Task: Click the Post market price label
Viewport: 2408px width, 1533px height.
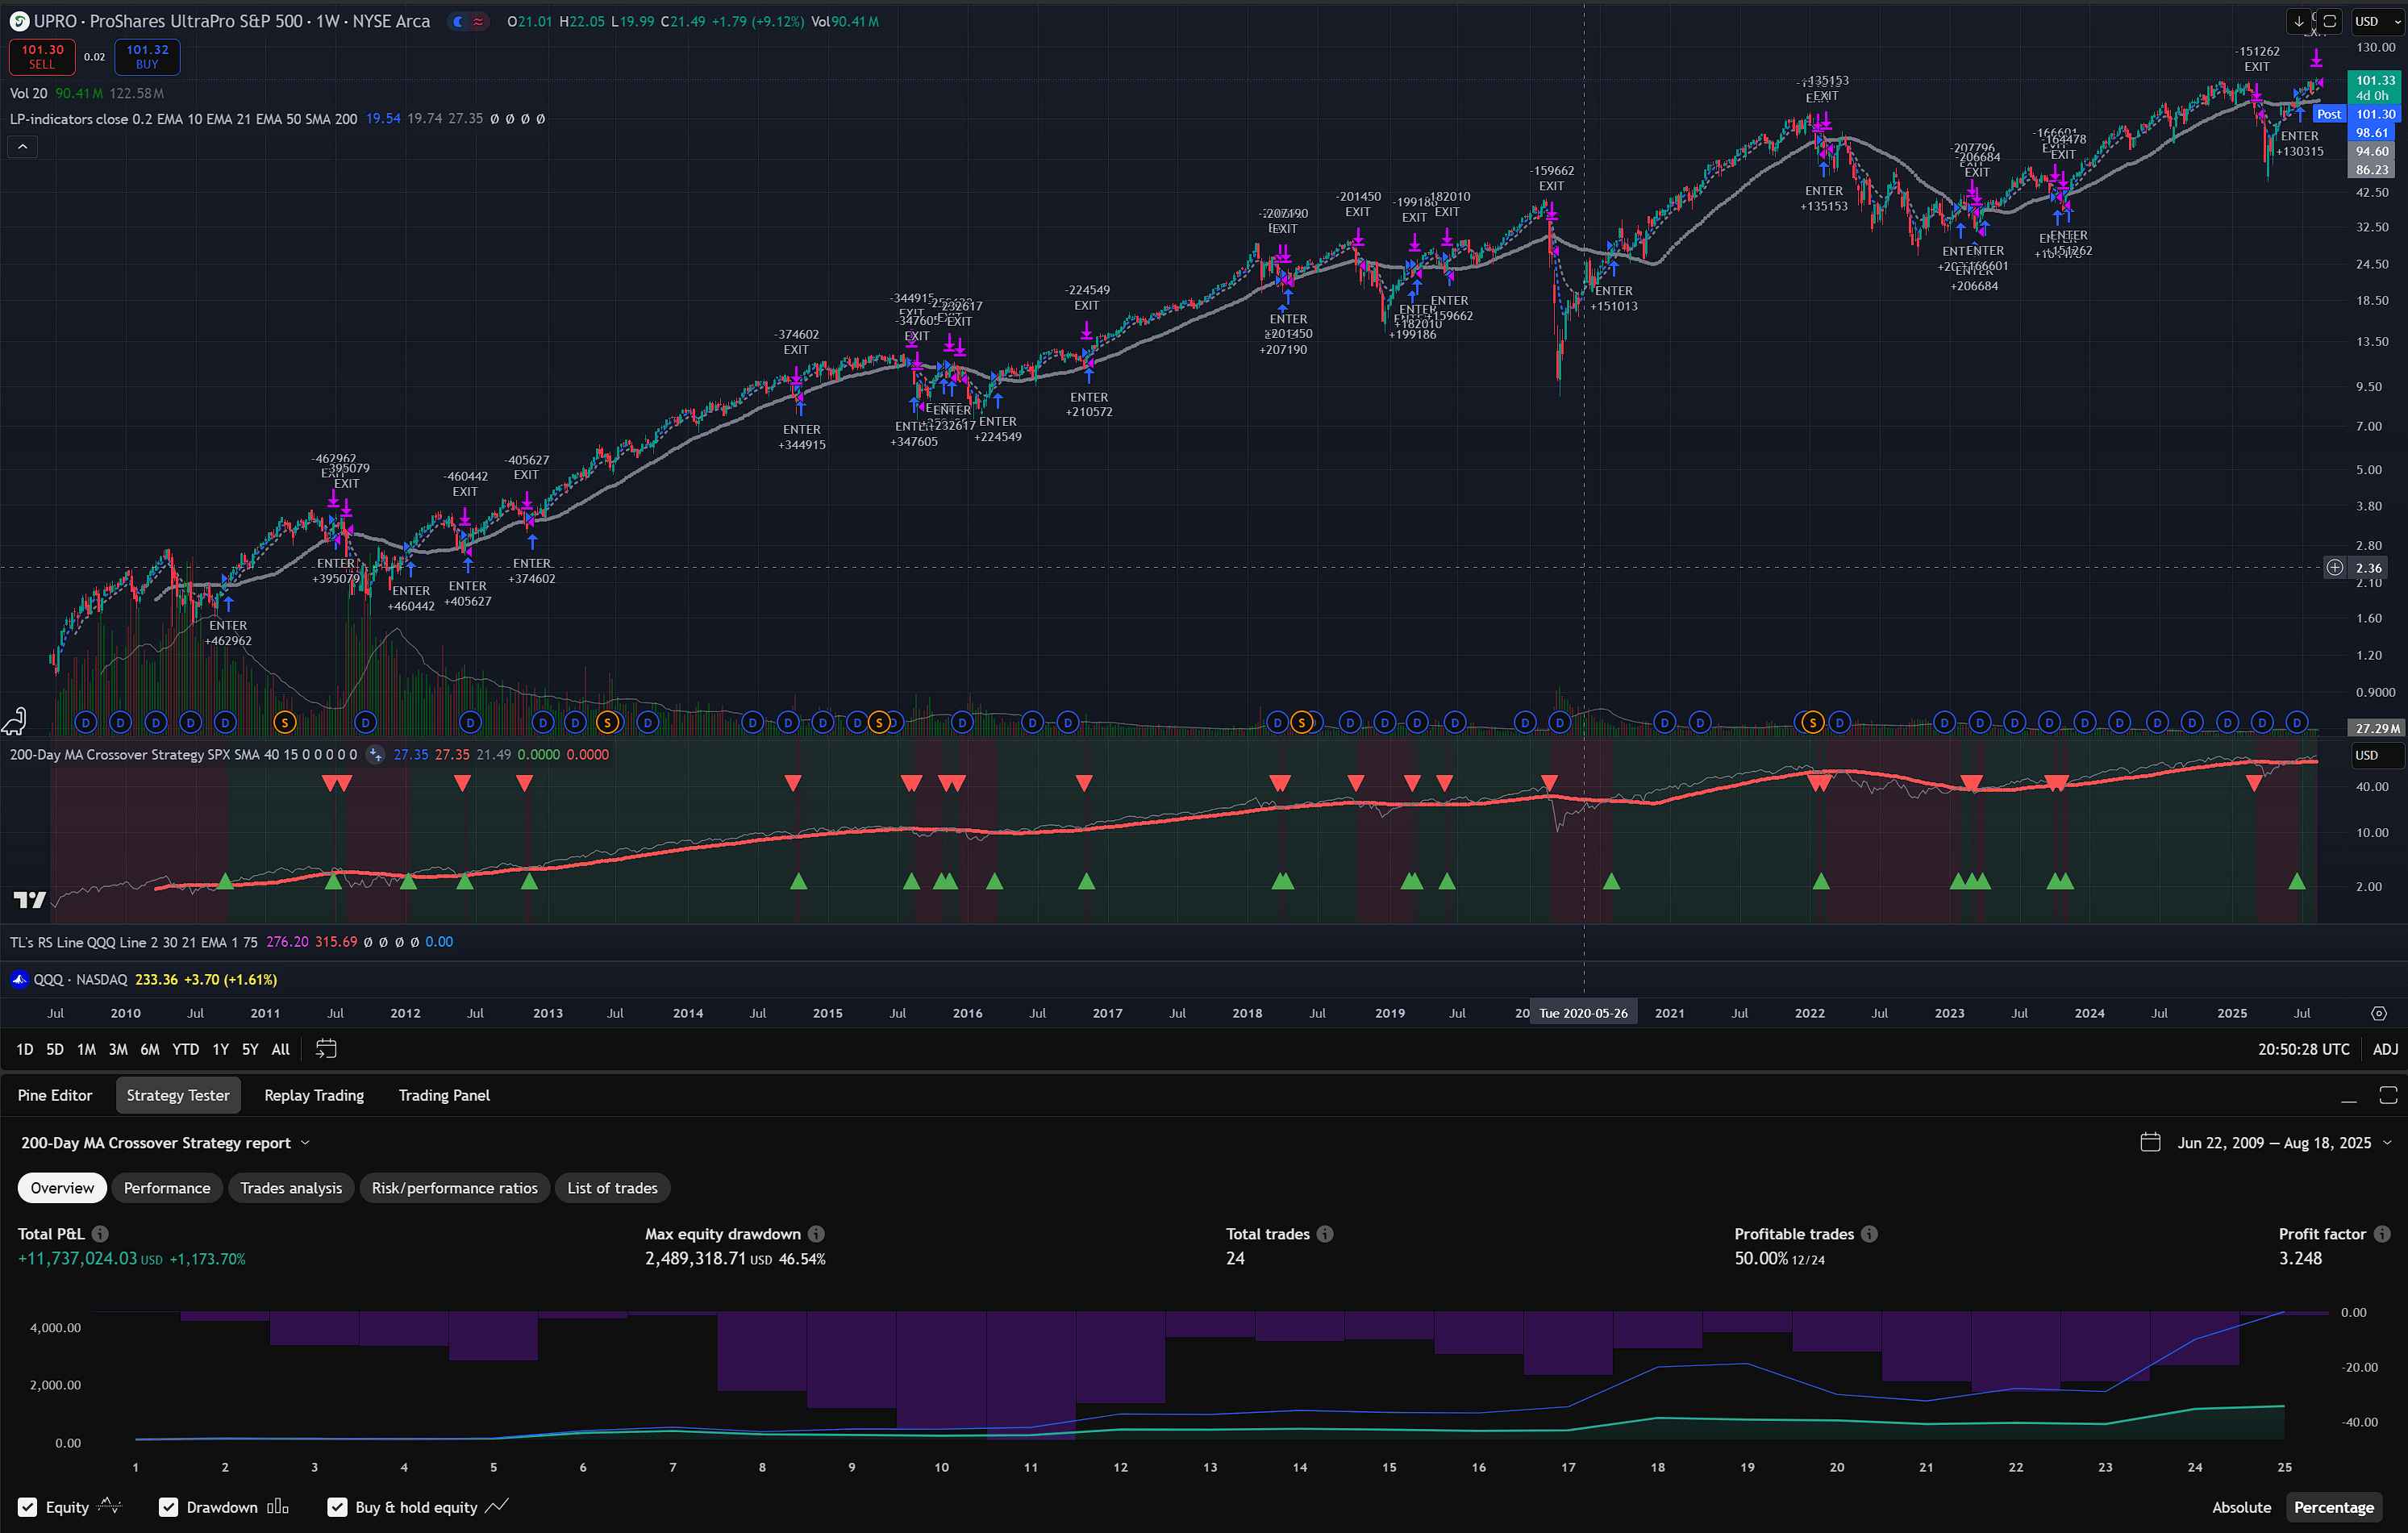Action: coord(2329,114)
